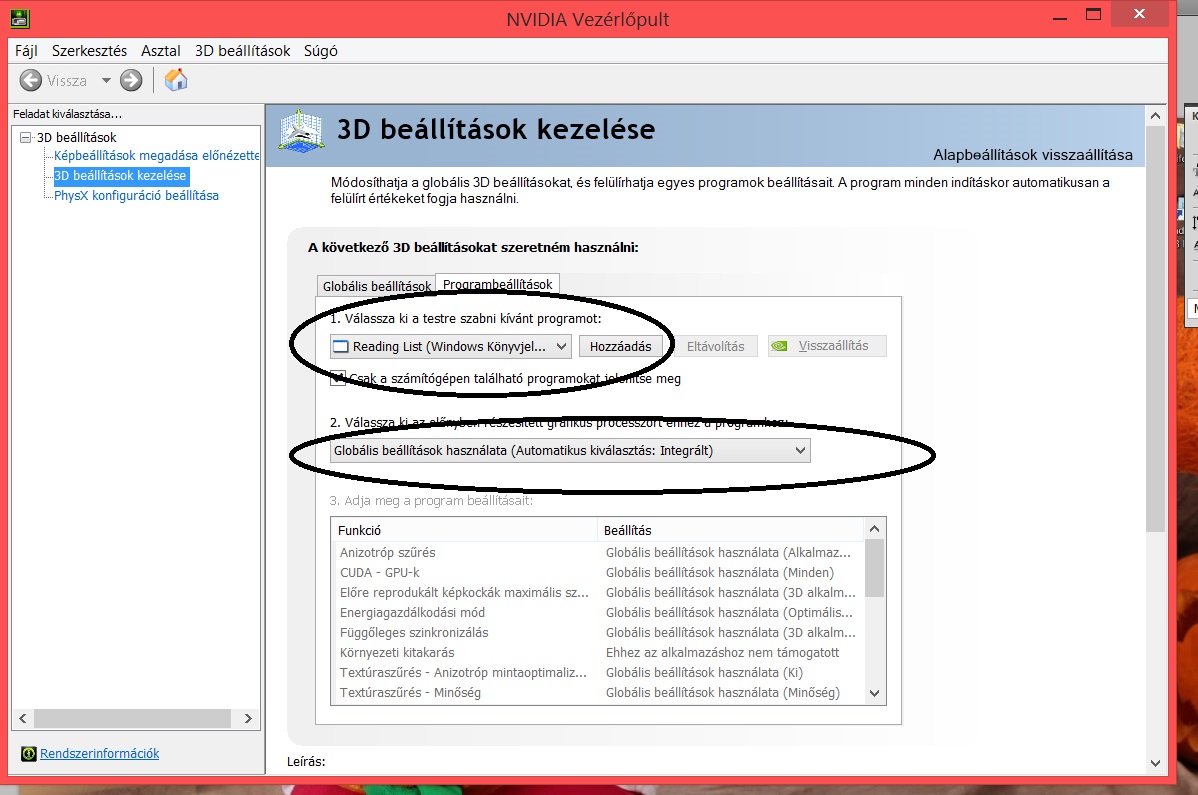Click the main panel vertical scrollbar thumb
Image resolution: width=1198 pixels, height=795 pixels.
1155,329
